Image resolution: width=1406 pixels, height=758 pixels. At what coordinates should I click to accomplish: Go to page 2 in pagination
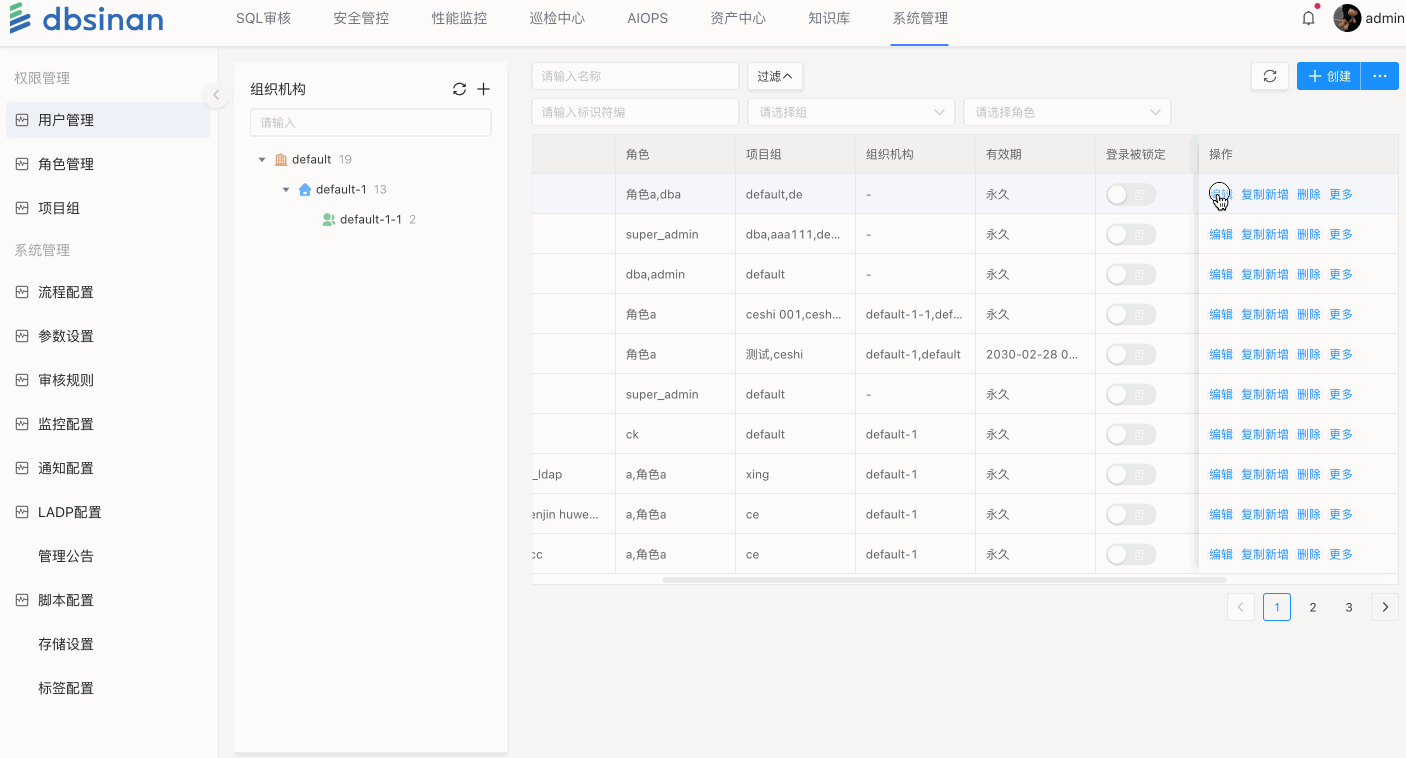[x=1313, y=607]
